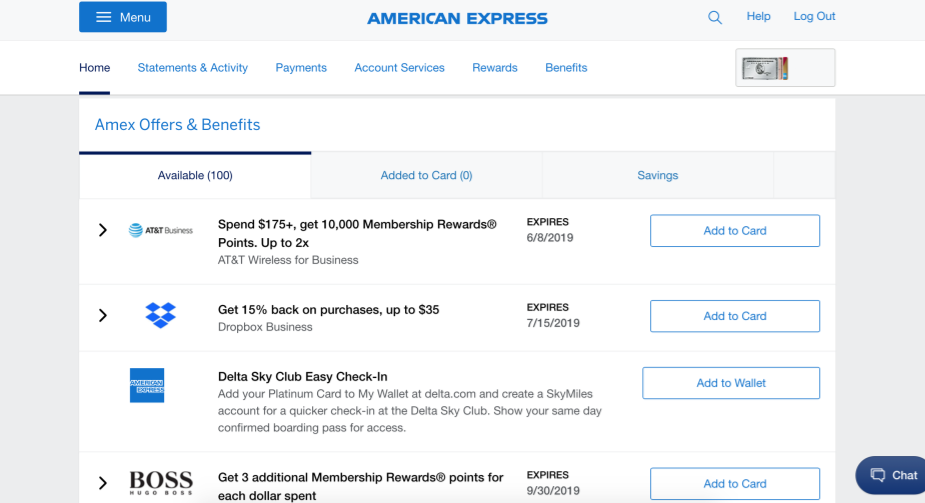Open the hamburger Menu button

(x=123, y=17)
